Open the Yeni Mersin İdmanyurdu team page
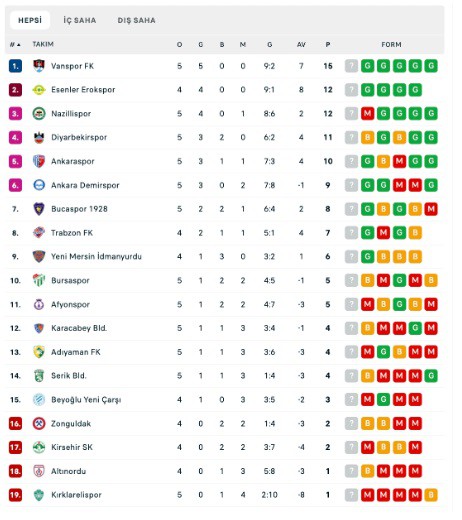The image size is (462, 520). click(96, 256)
